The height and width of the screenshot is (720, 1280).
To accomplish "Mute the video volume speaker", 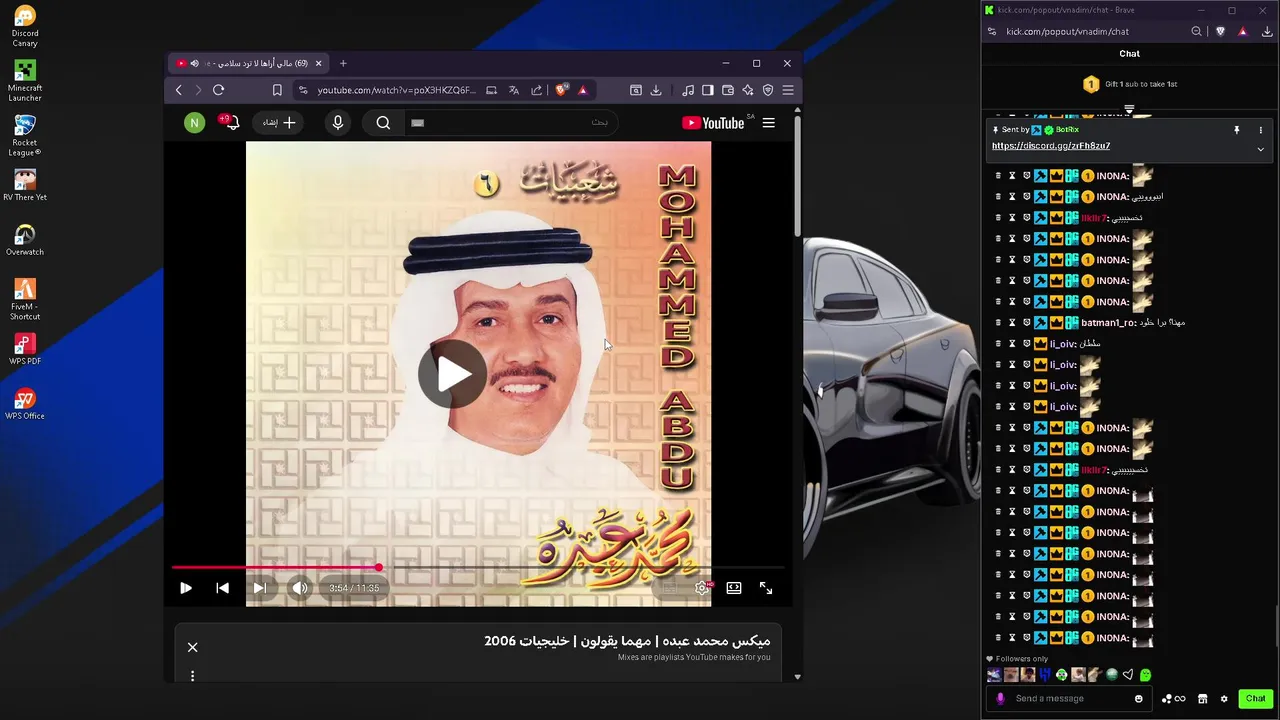I will [299, 588].
